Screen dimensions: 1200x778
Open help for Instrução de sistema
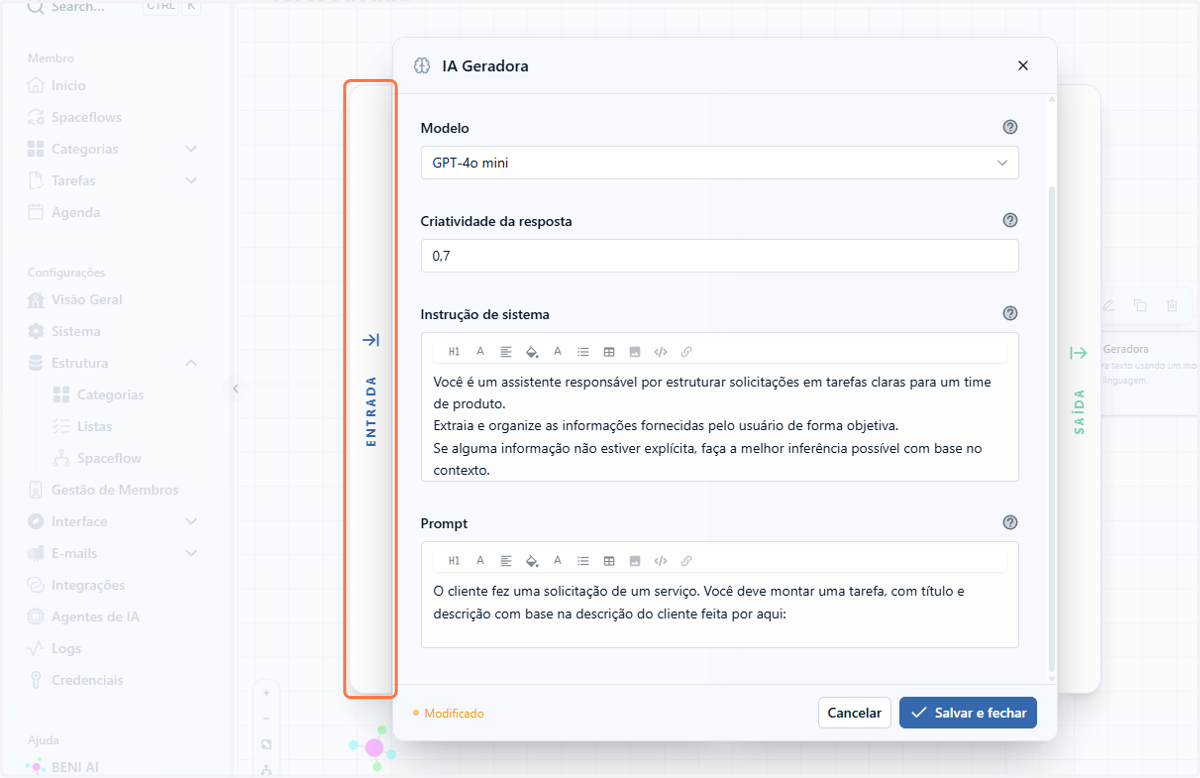[x=1010, y=313]
